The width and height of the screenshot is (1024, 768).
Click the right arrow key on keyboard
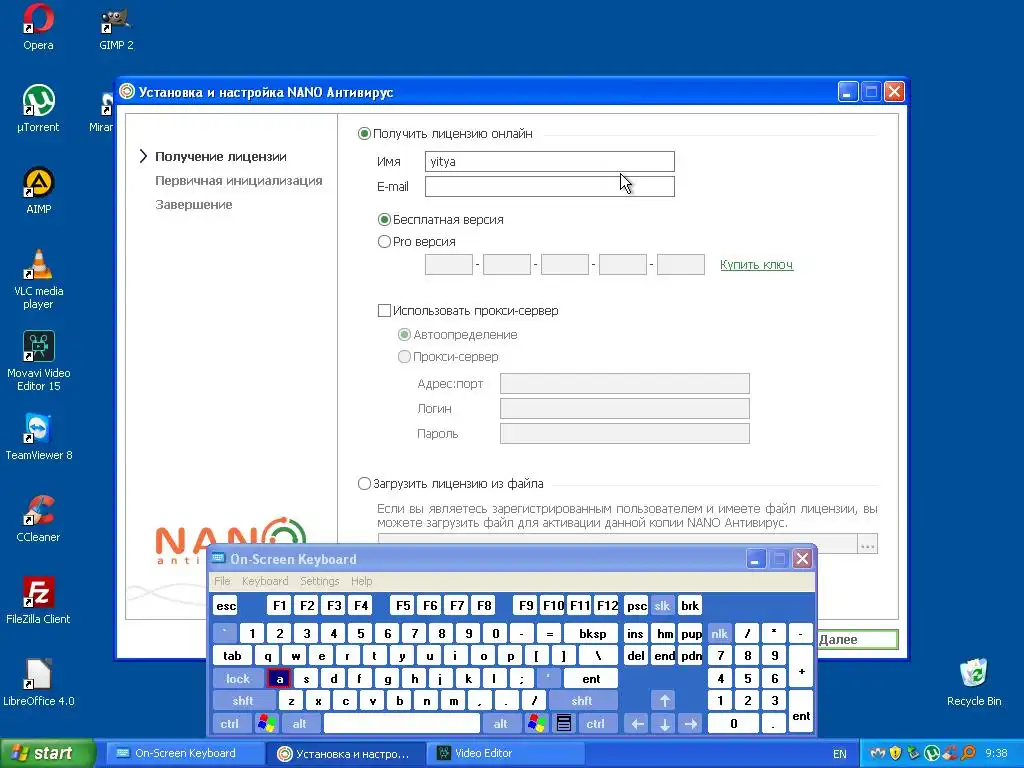691,724
